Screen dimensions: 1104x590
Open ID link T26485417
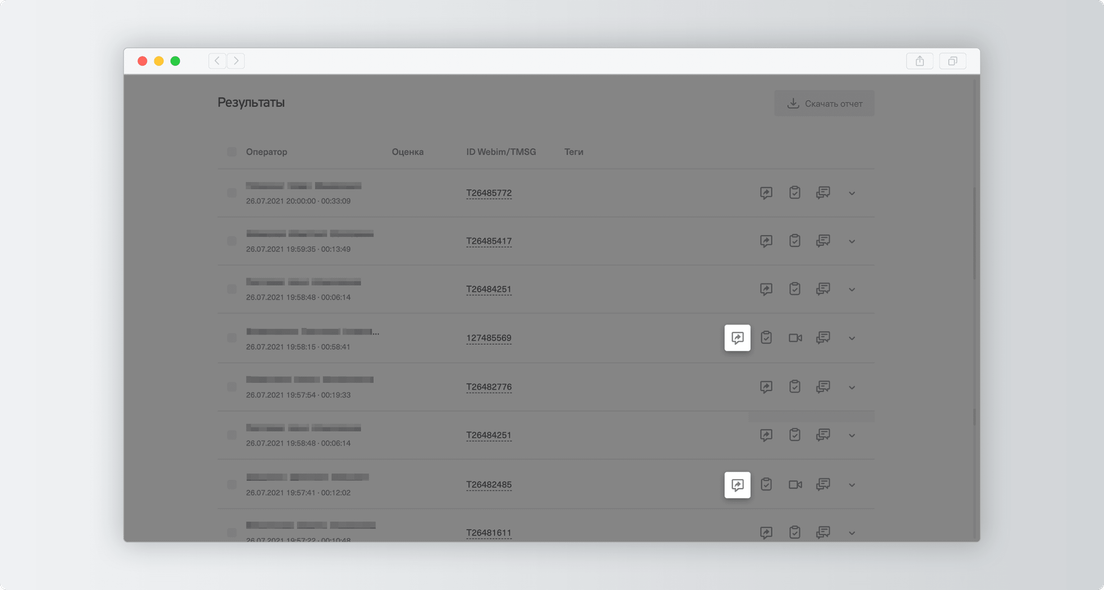tap(489, 241)
